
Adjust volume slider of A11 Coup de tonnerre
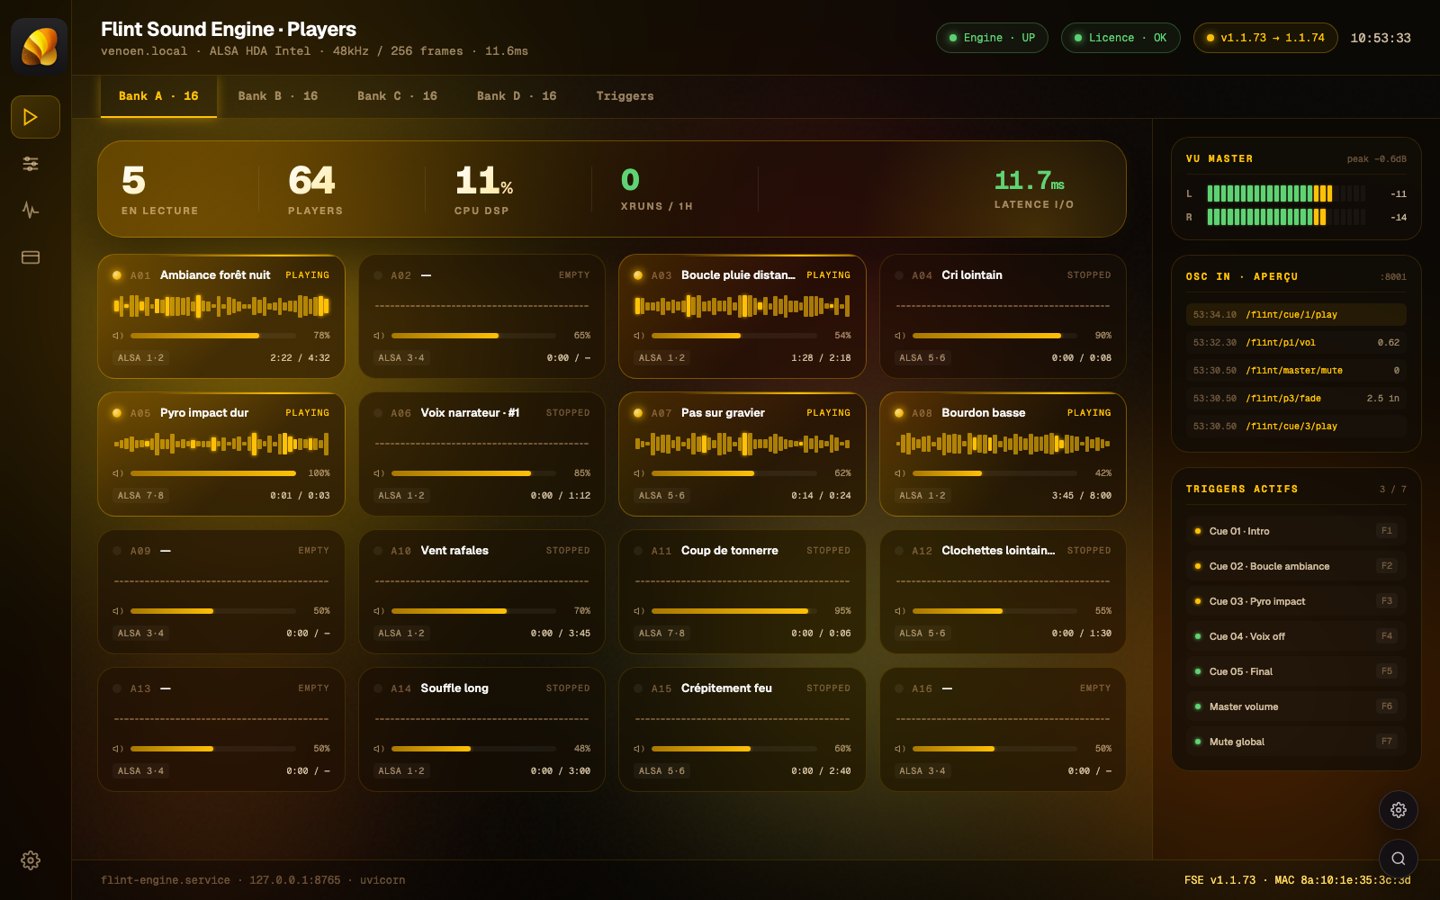pyautogui.click(x=734, y=611)
